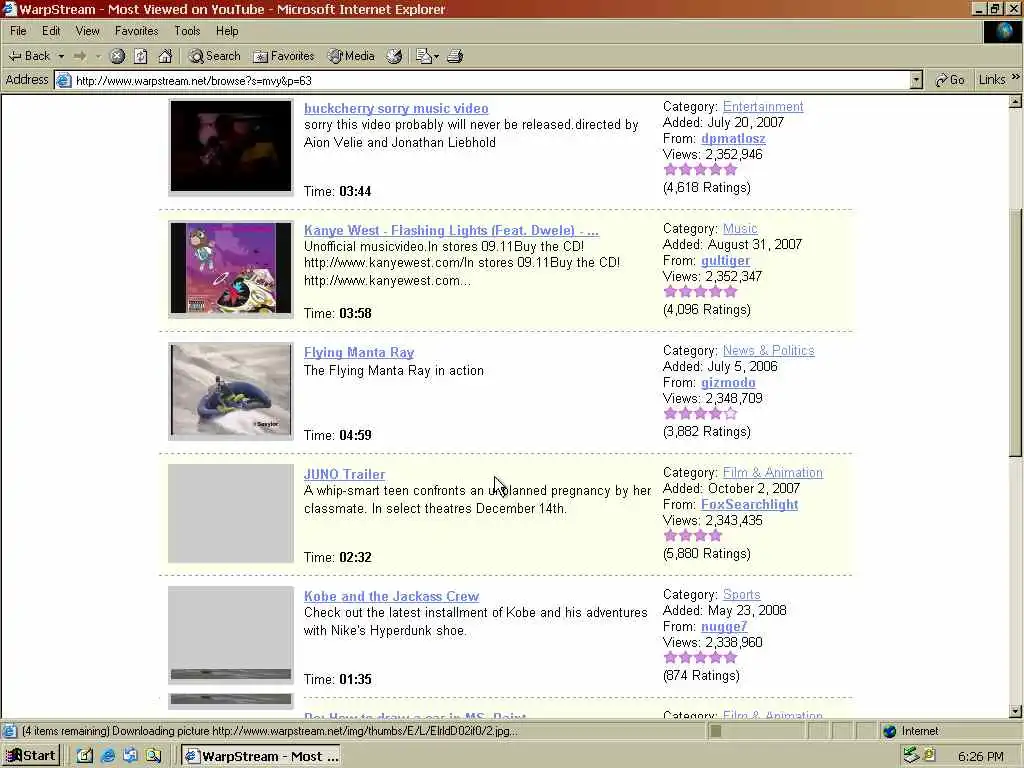Open the buckcherry sorry music video link
The image size is (1024, 768).
pyautogui.click(x=396, y=108)
